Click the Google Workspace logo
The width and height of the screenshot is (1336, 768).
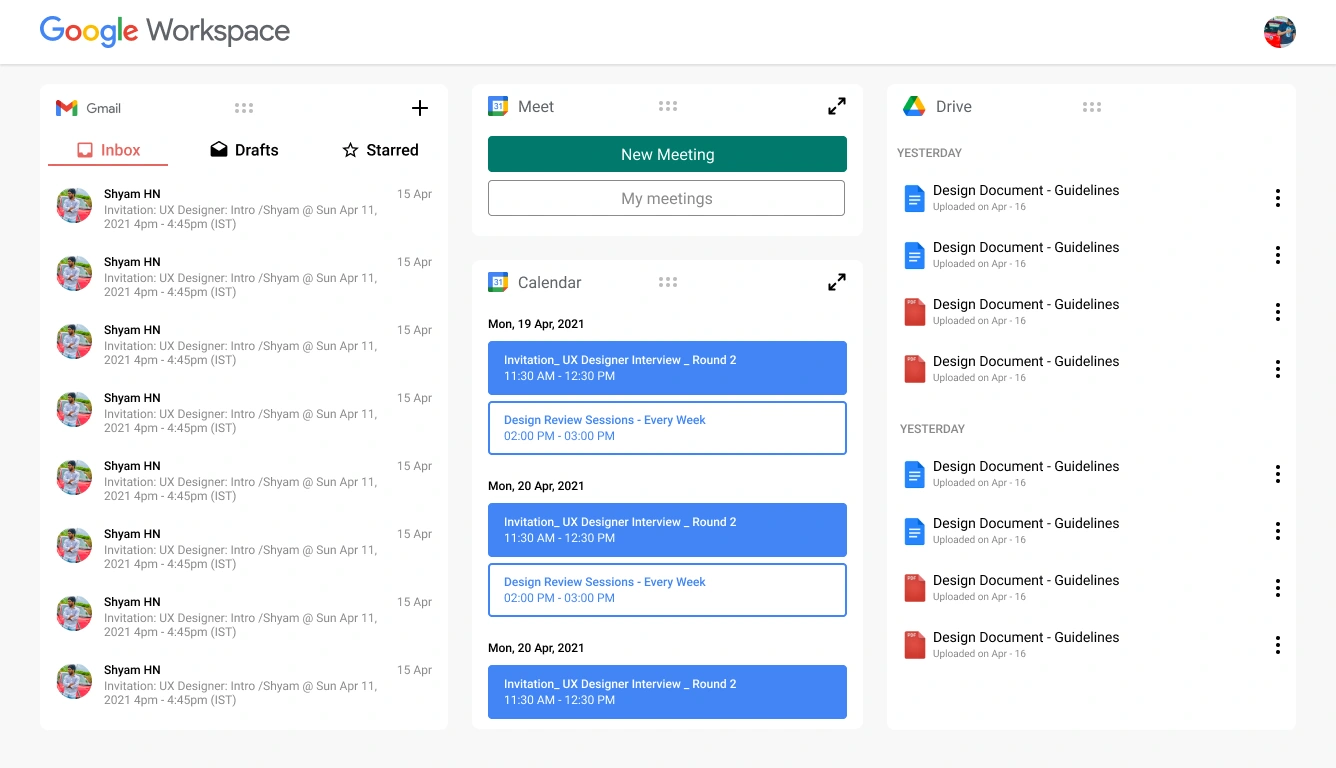click(165, 31)
